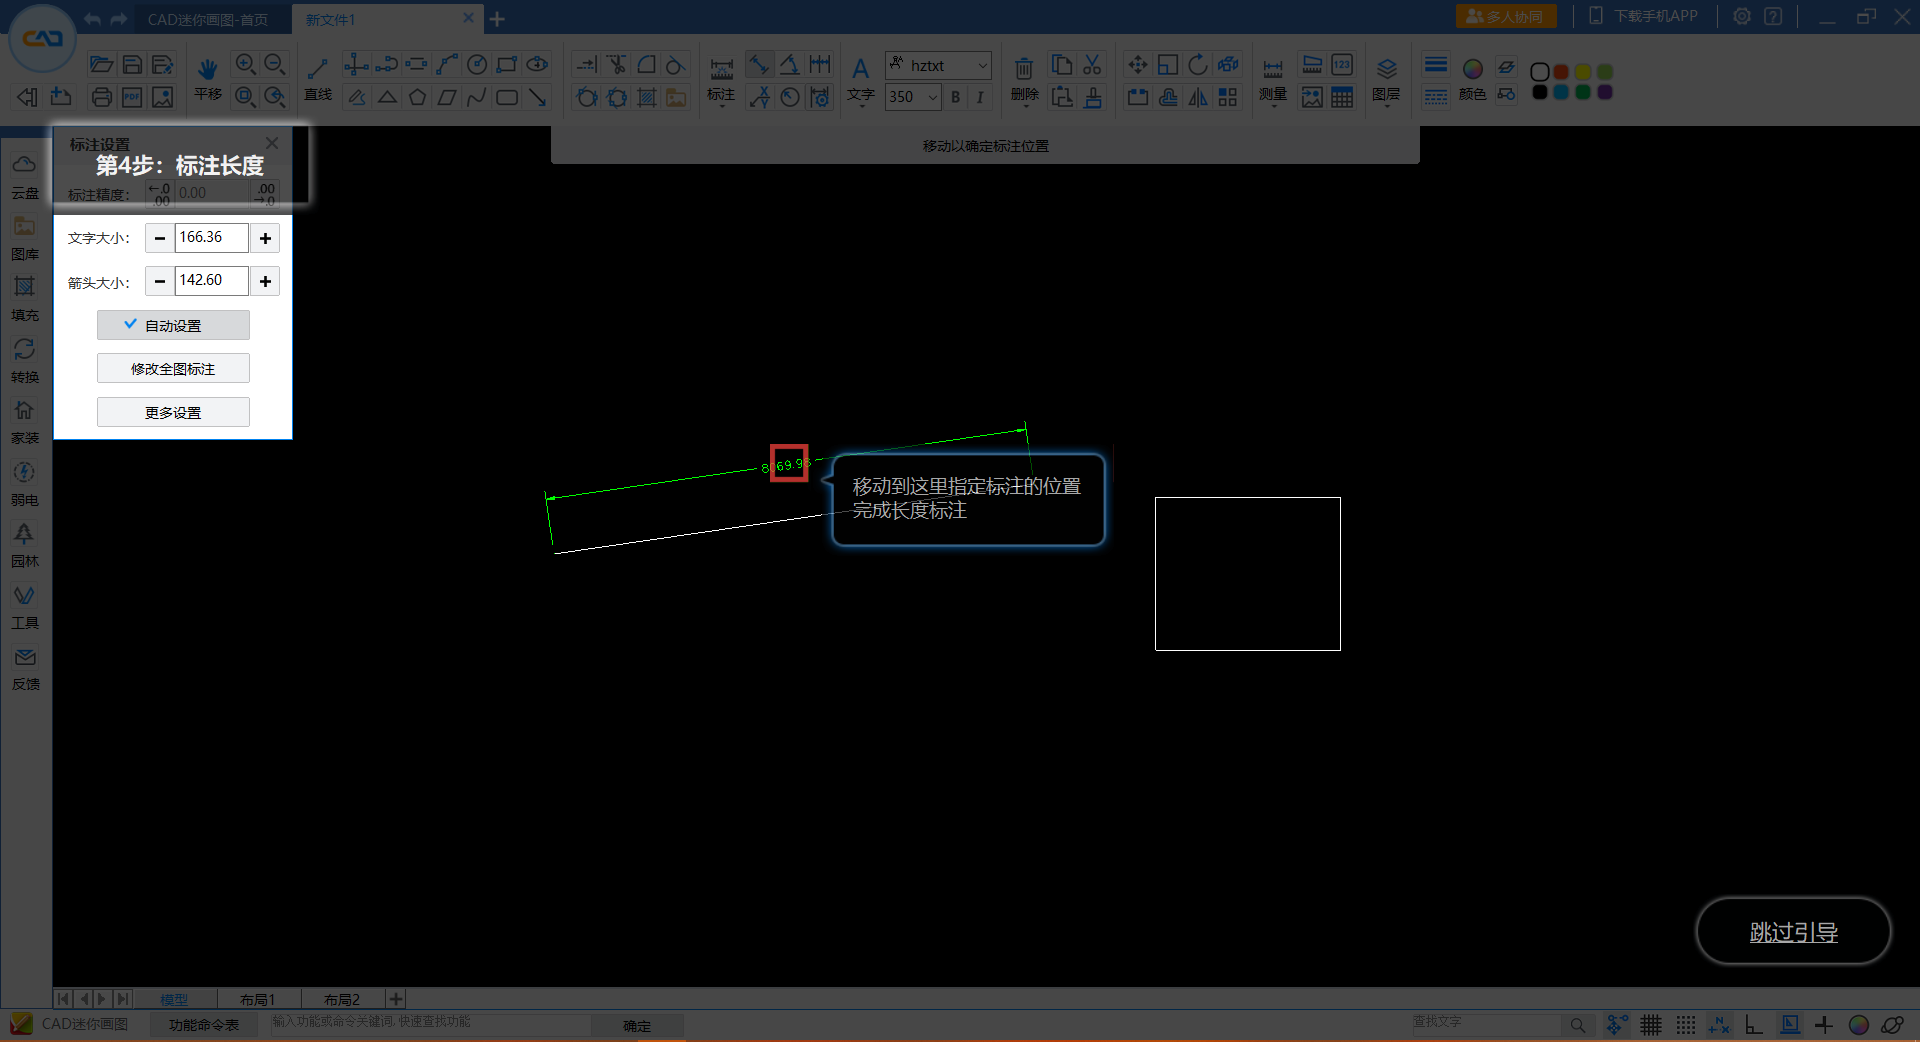Click the 跳过引导 skip guide link
Screen dimensions: 1920x1042
[x=1793, y=932]
